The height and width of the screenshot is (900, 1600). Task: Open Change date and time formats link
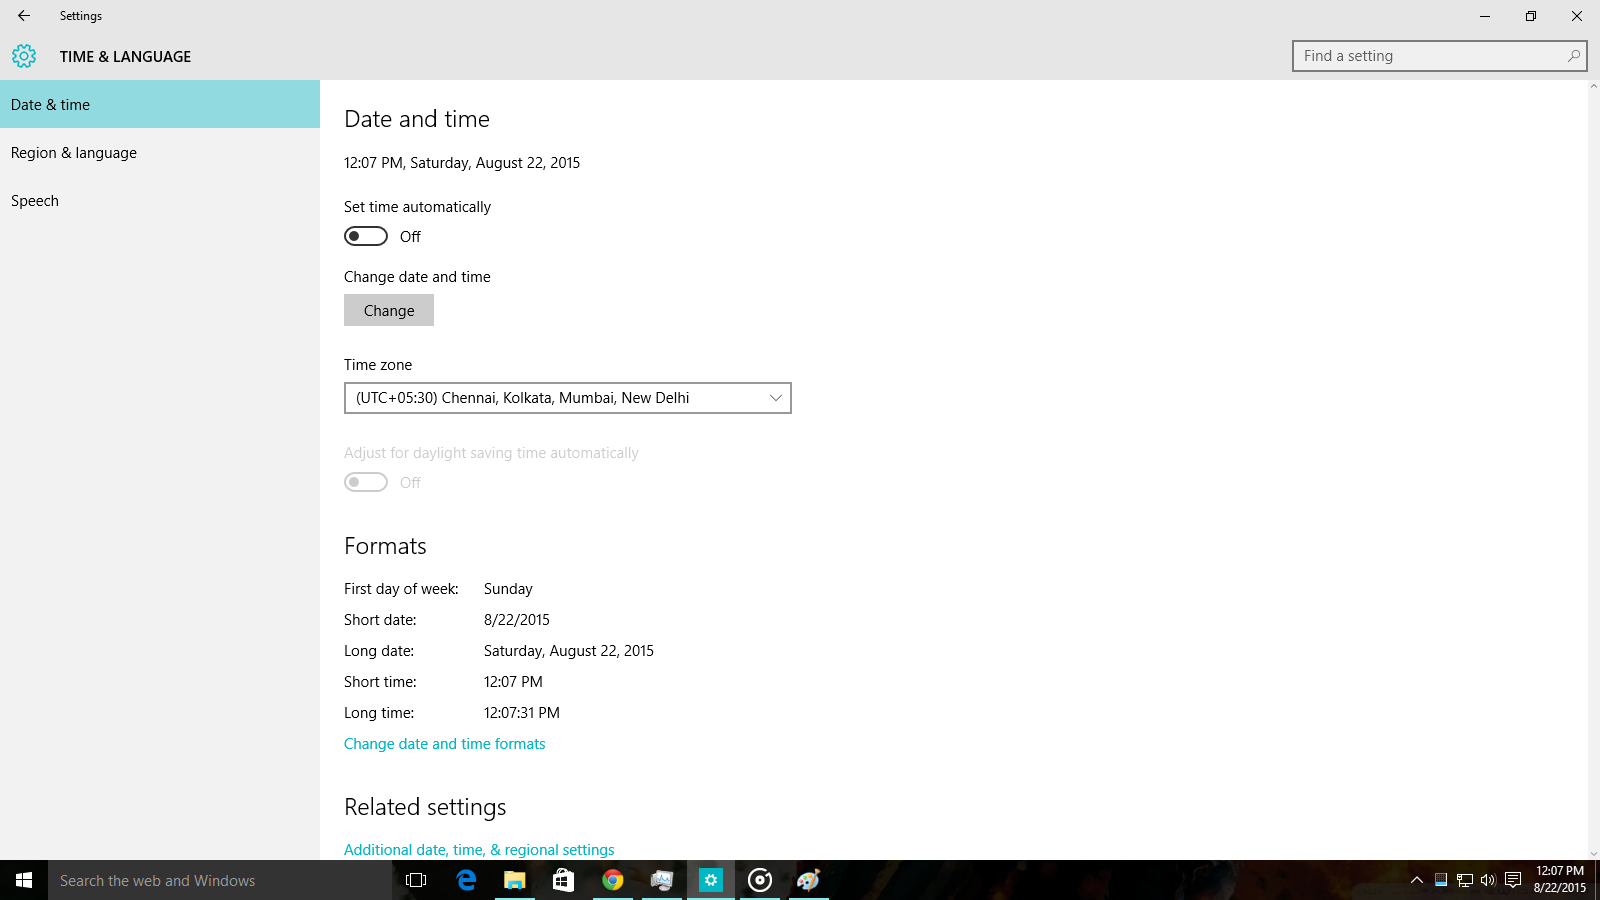(445, 744)
